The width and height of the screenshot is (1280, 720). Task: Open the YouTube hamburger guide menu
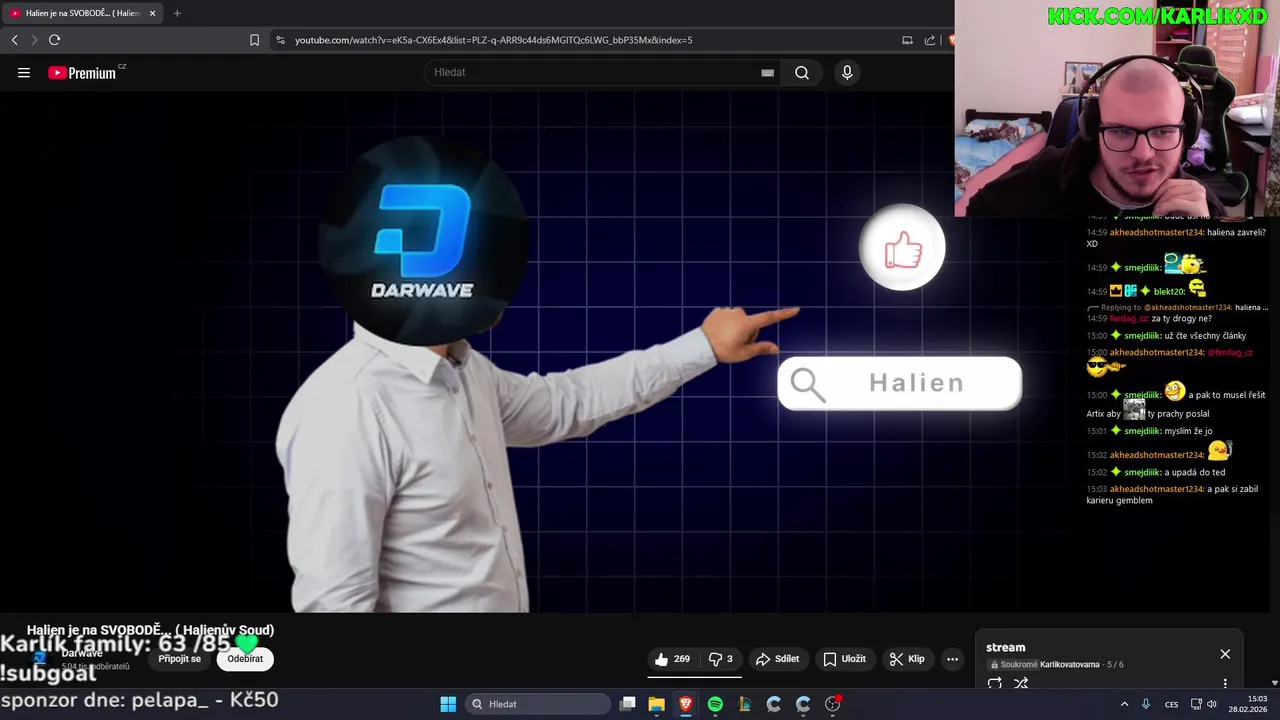(x=24, y=73)
